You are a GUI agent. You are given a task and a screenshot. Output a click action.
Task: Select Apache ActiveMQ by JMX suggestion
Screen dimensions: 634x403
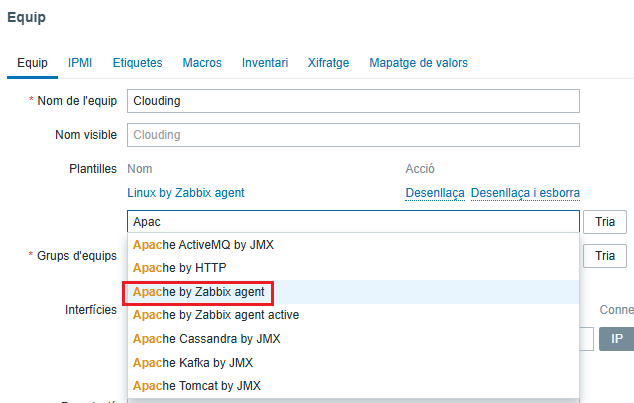(203, 245)
